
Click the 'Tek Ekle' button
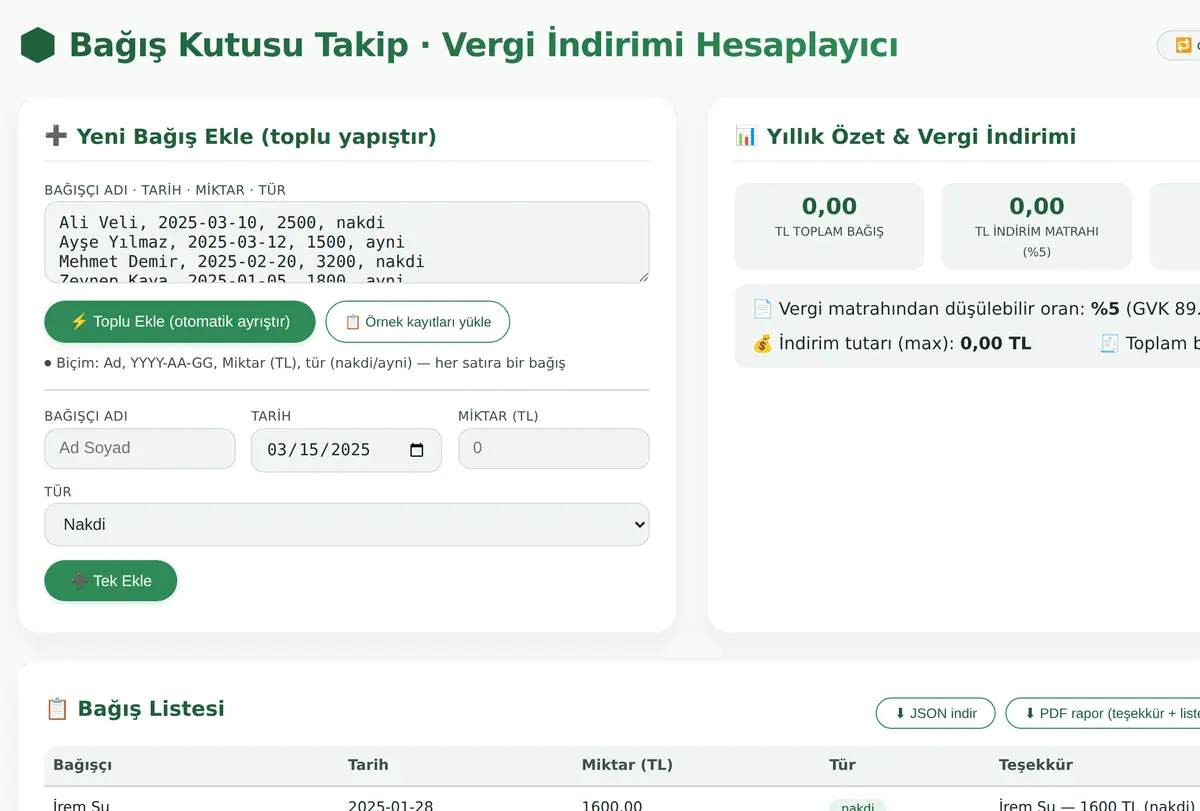click(111, 581)
